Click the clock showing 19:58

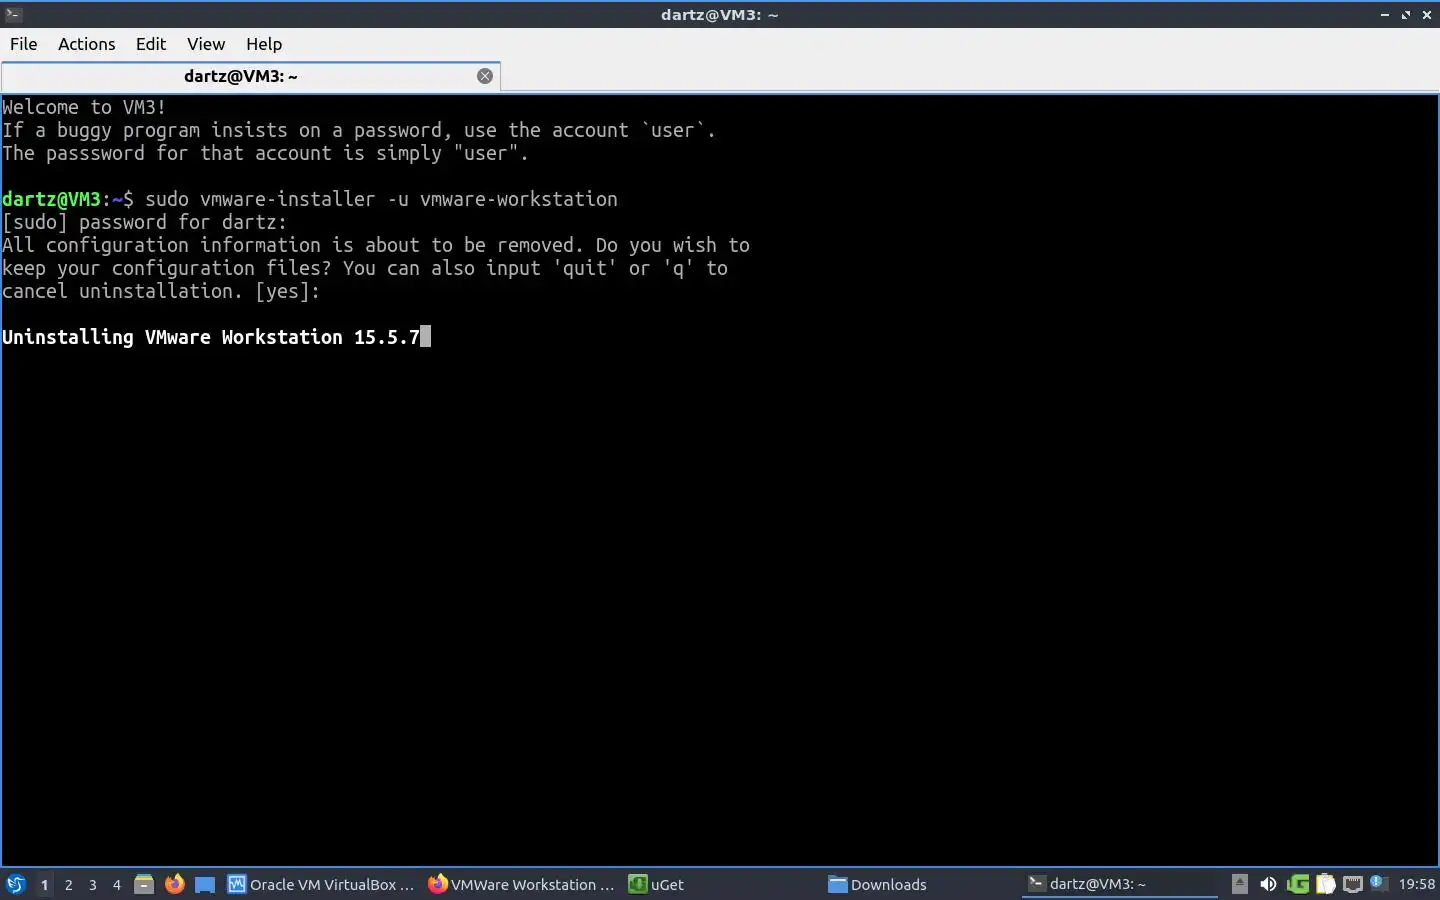tap(1416, 884)
